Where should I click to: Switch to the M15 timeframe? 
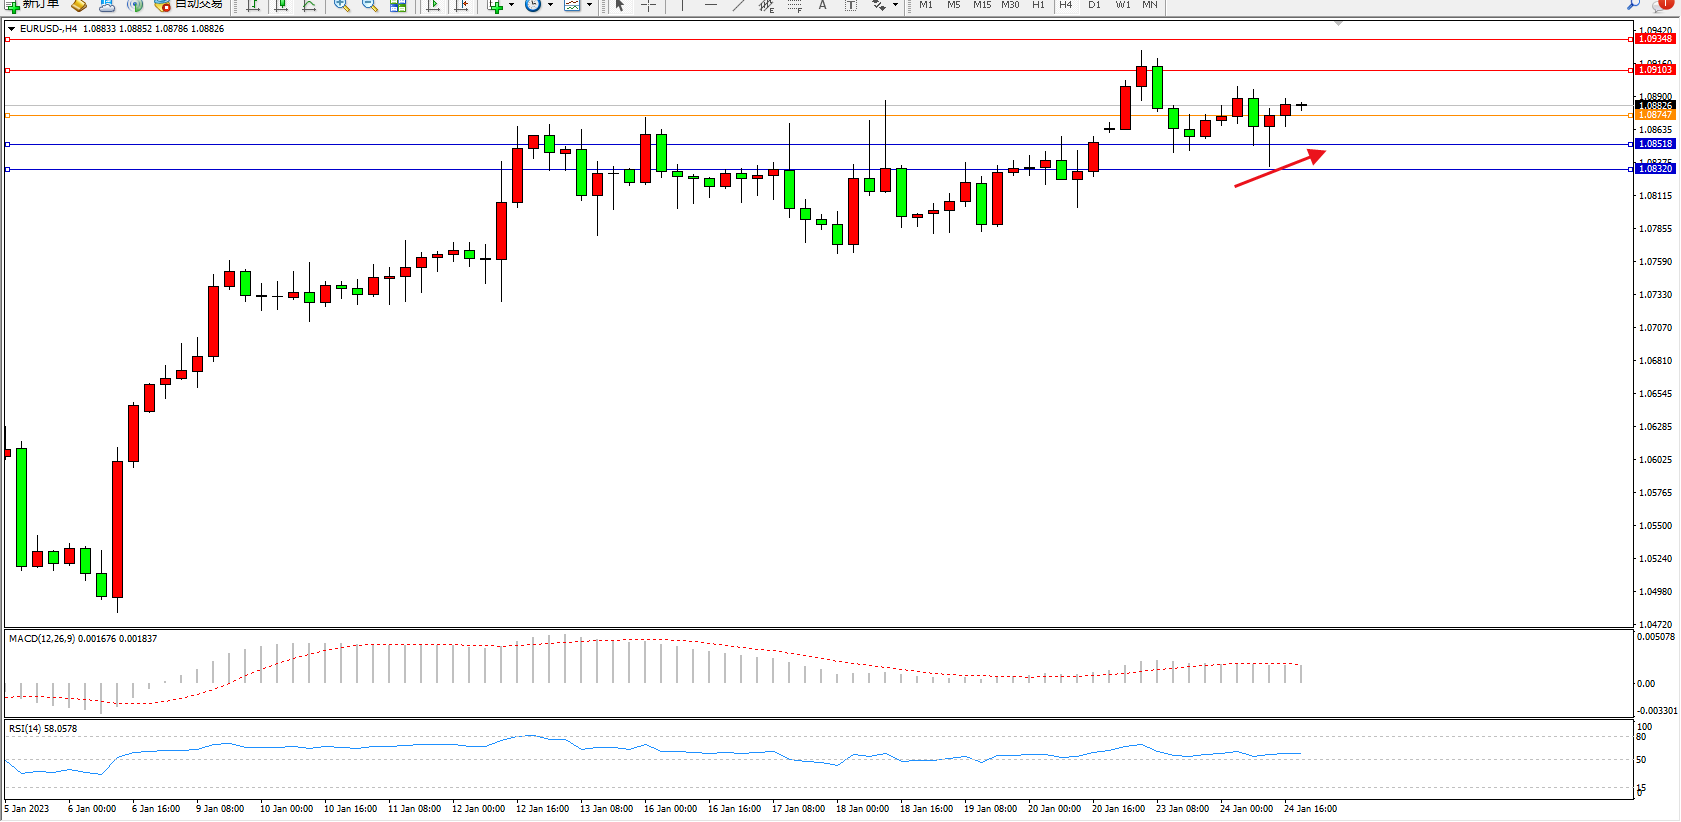click(x=982, y=5)
